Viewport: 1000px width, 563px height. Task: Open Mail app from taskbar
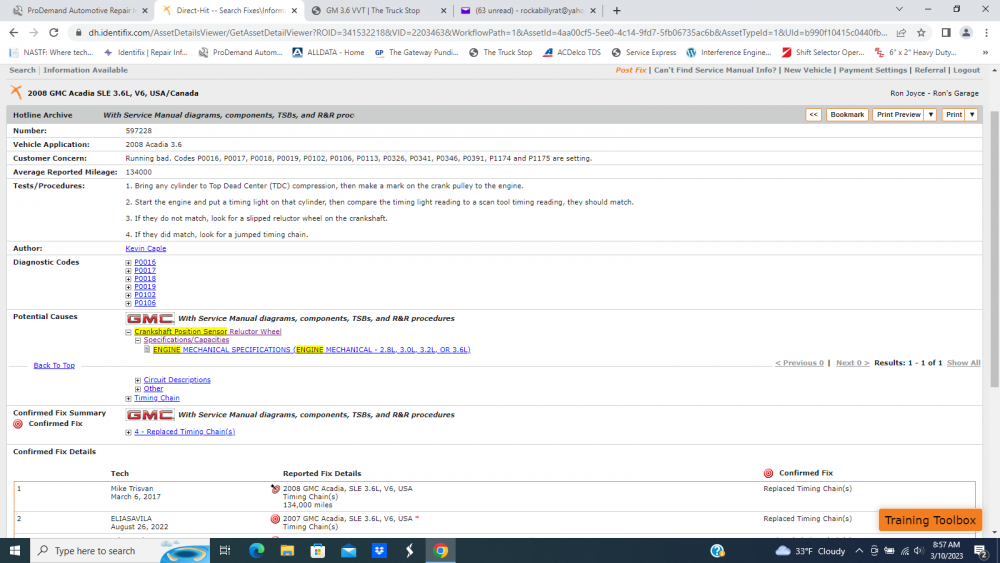coord(348,550)
